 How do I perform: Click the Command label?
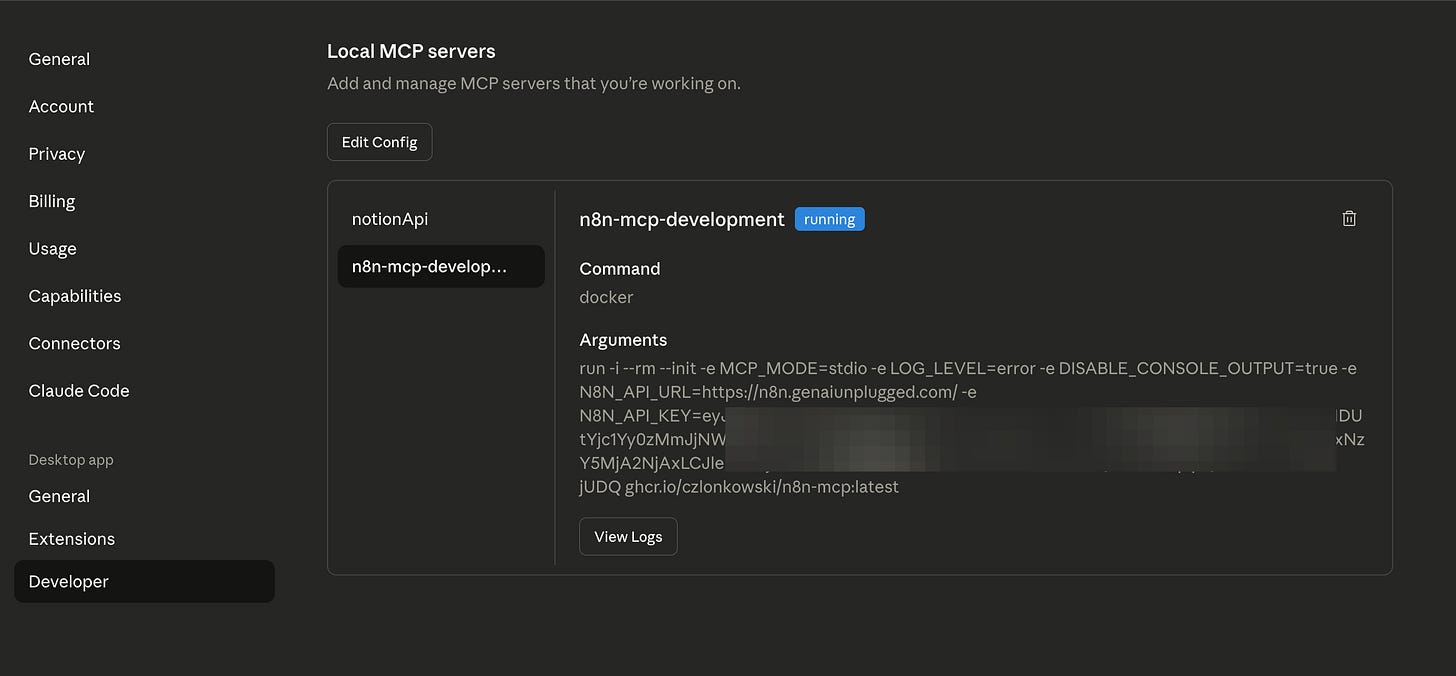(620, 268)
